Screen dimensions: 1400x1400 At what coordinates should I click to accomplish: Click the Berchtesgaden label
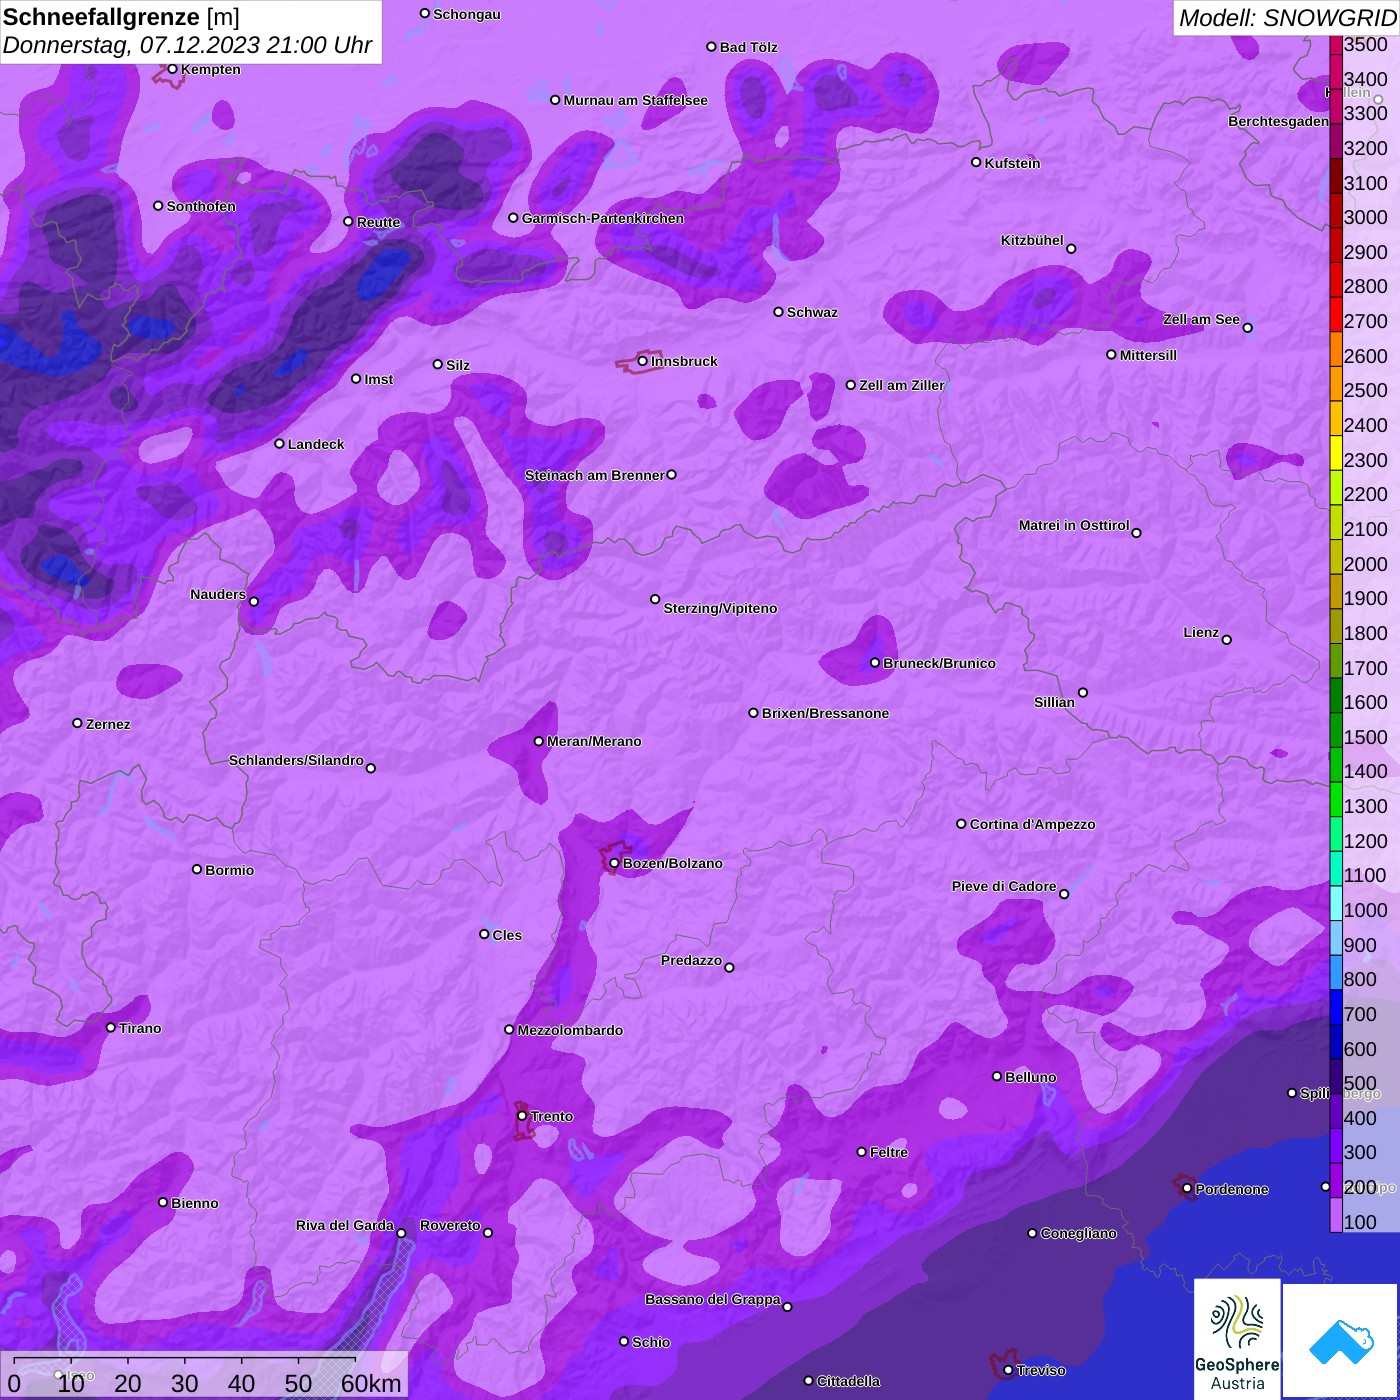tap(1278, 121)
